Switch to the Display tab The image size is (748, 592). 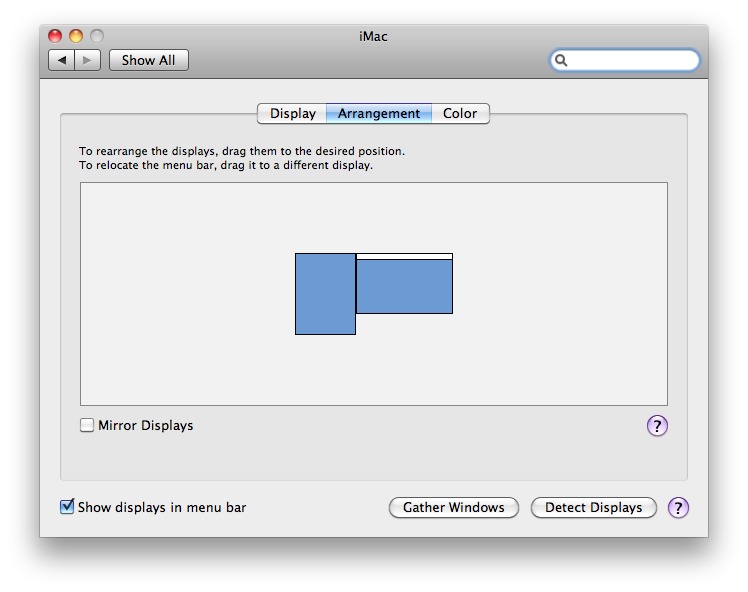tap(292, 114)
